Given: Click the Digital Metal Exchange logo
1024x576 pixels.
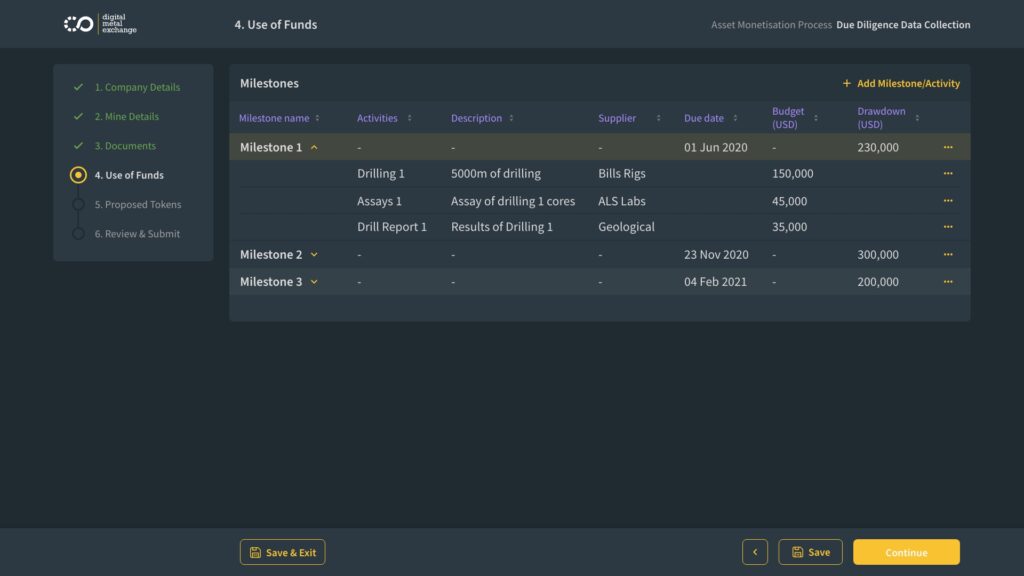Looking at the screenshot, I should click(100, 24).
